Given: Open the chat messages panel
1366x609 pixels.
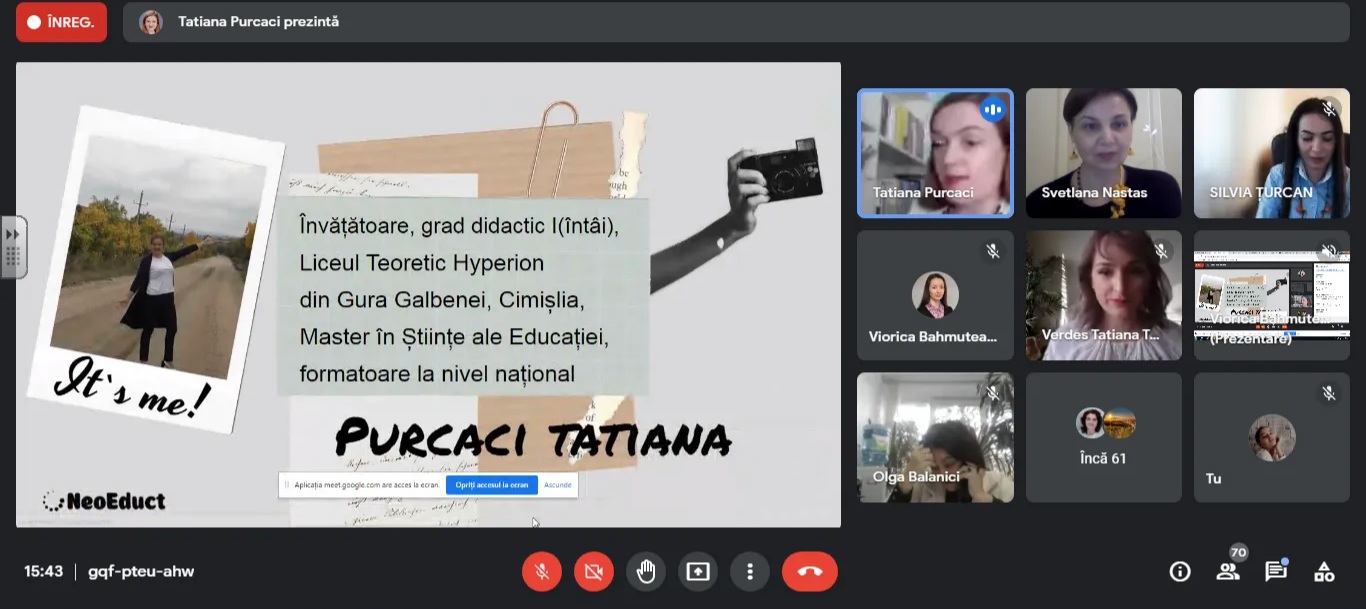Looking at the screenshot, I should pyautogui.click(x=1276, y=572).
